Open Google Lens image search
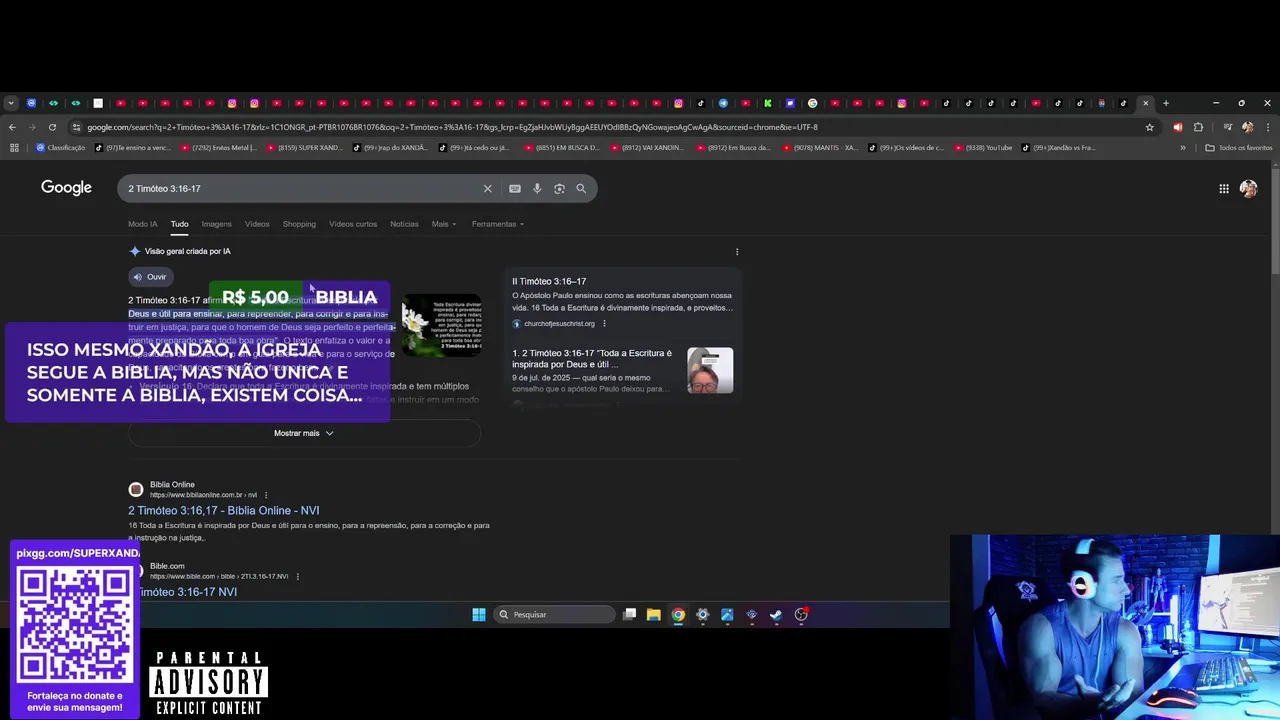The image size is (1280, 720). [x=559, y=188]
